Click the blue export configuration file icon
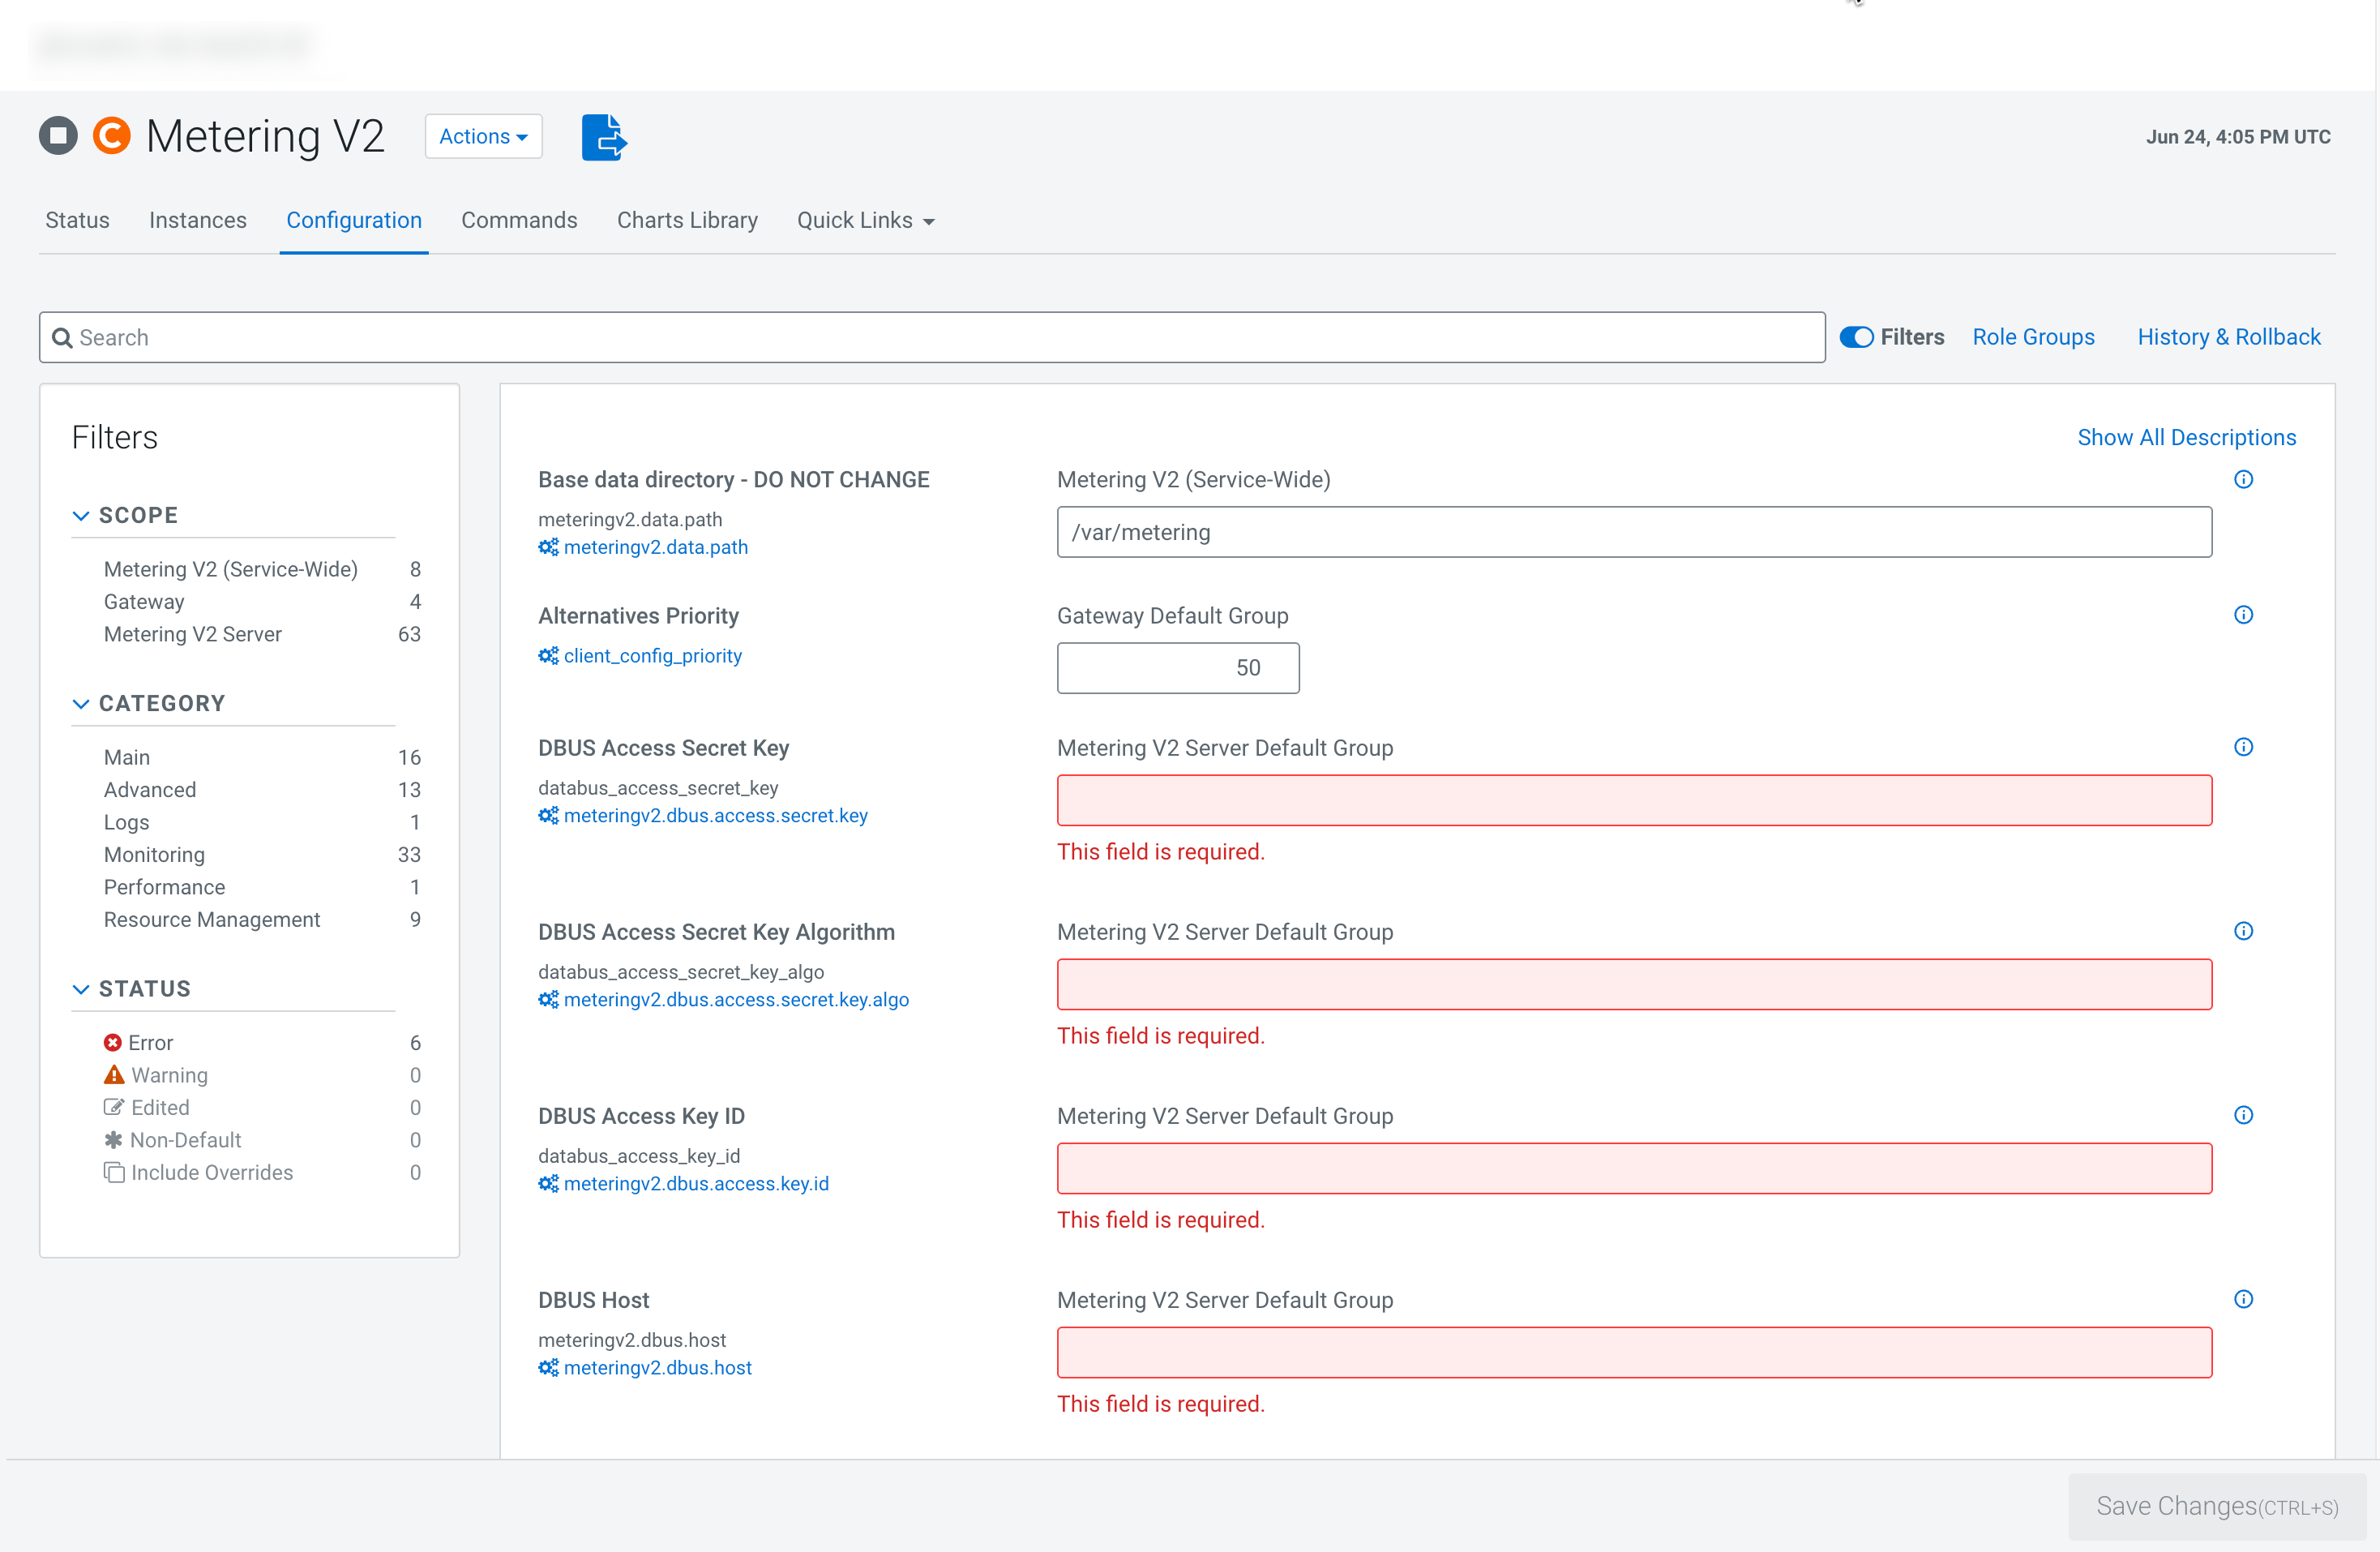This screenshot has height=1552, width=2380. (603, 137)
